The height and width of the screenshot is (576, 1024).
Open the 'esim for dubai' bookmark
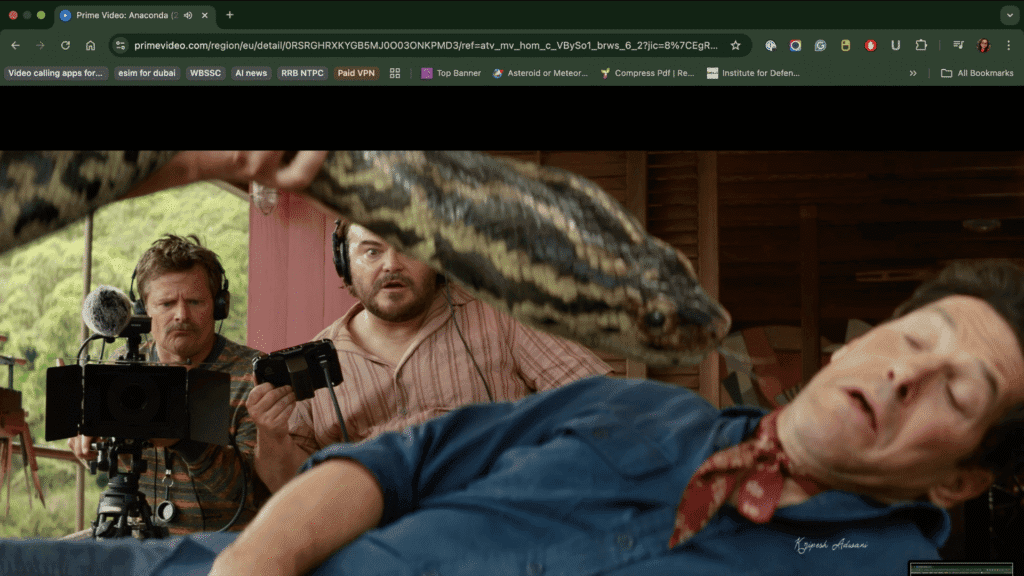point(147,73)
